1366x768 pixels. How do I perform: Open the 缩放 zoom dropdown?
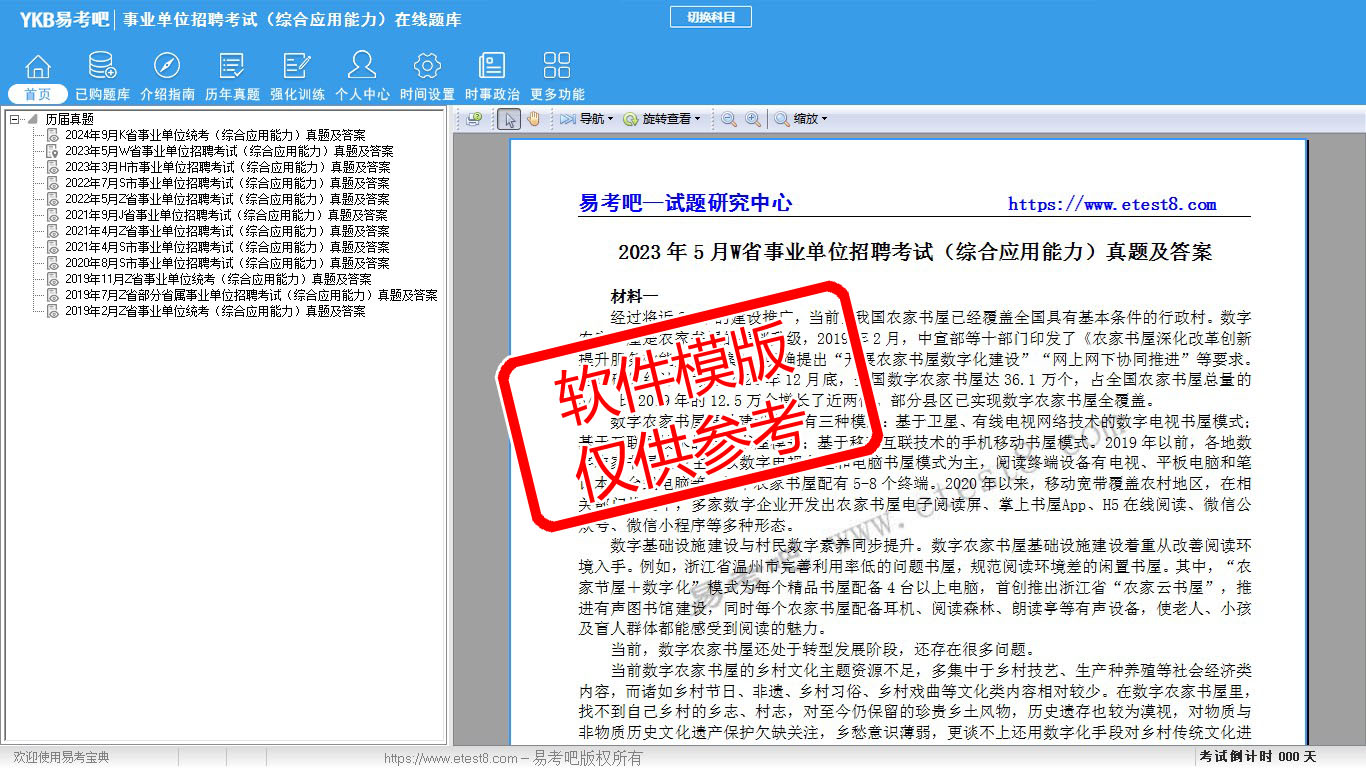[x=800, y=119]
